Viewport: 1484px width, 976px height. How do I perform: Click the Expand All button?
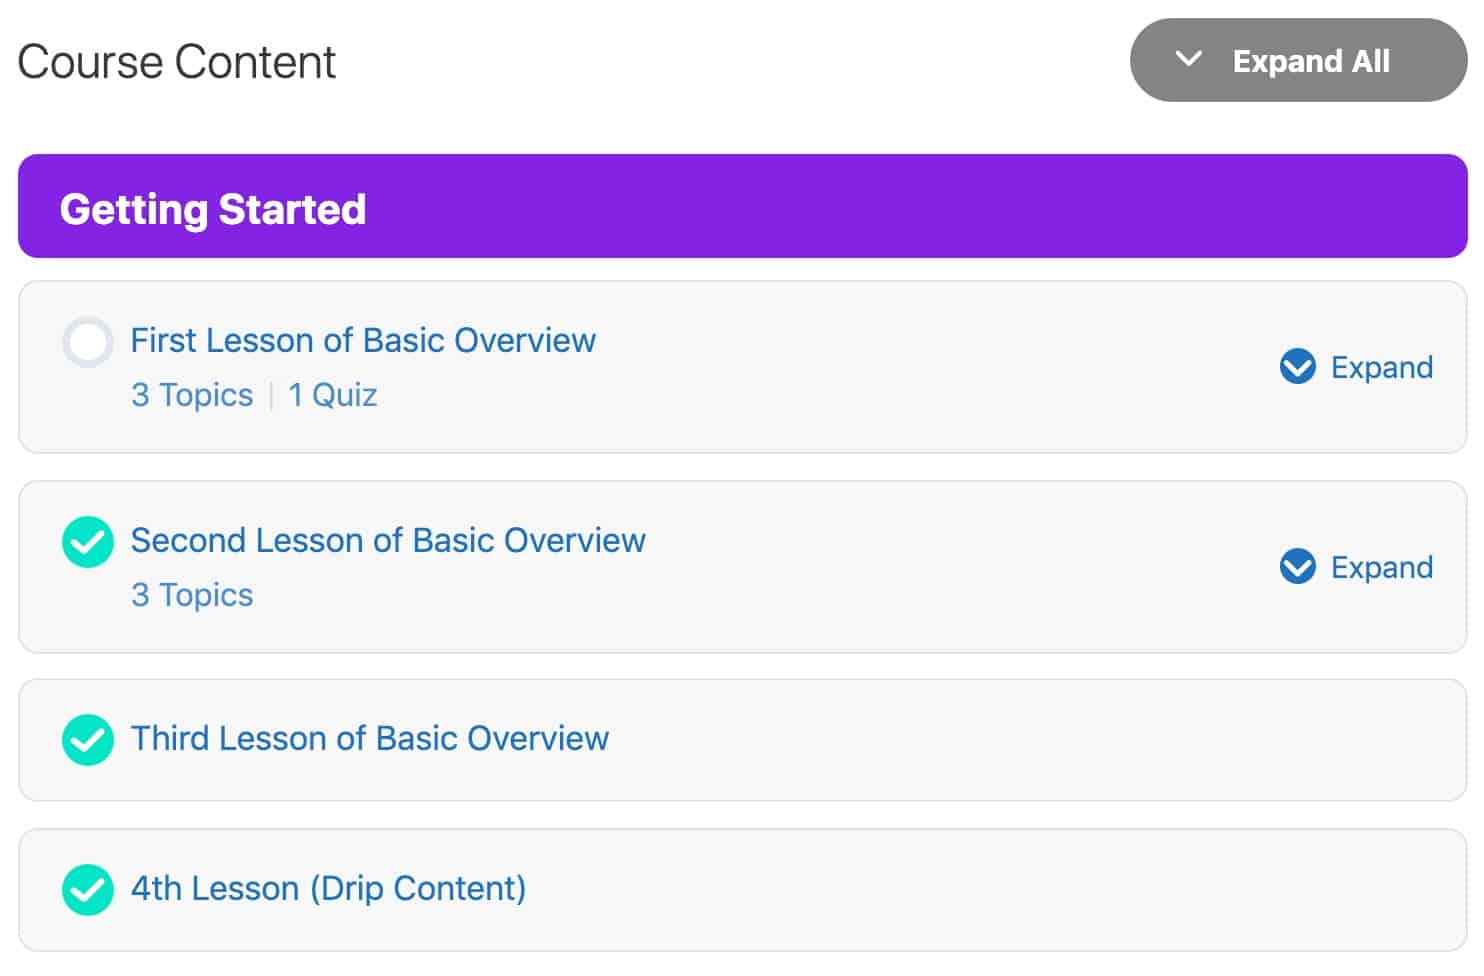1298,60
